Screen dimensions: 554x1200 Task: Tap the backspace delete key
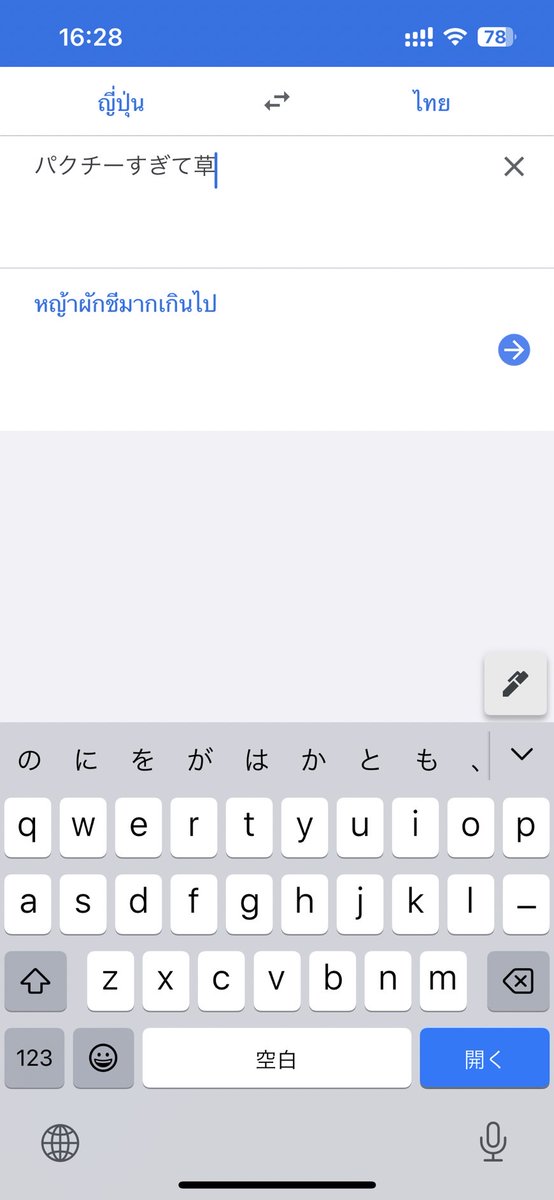(x=518, y=981)
